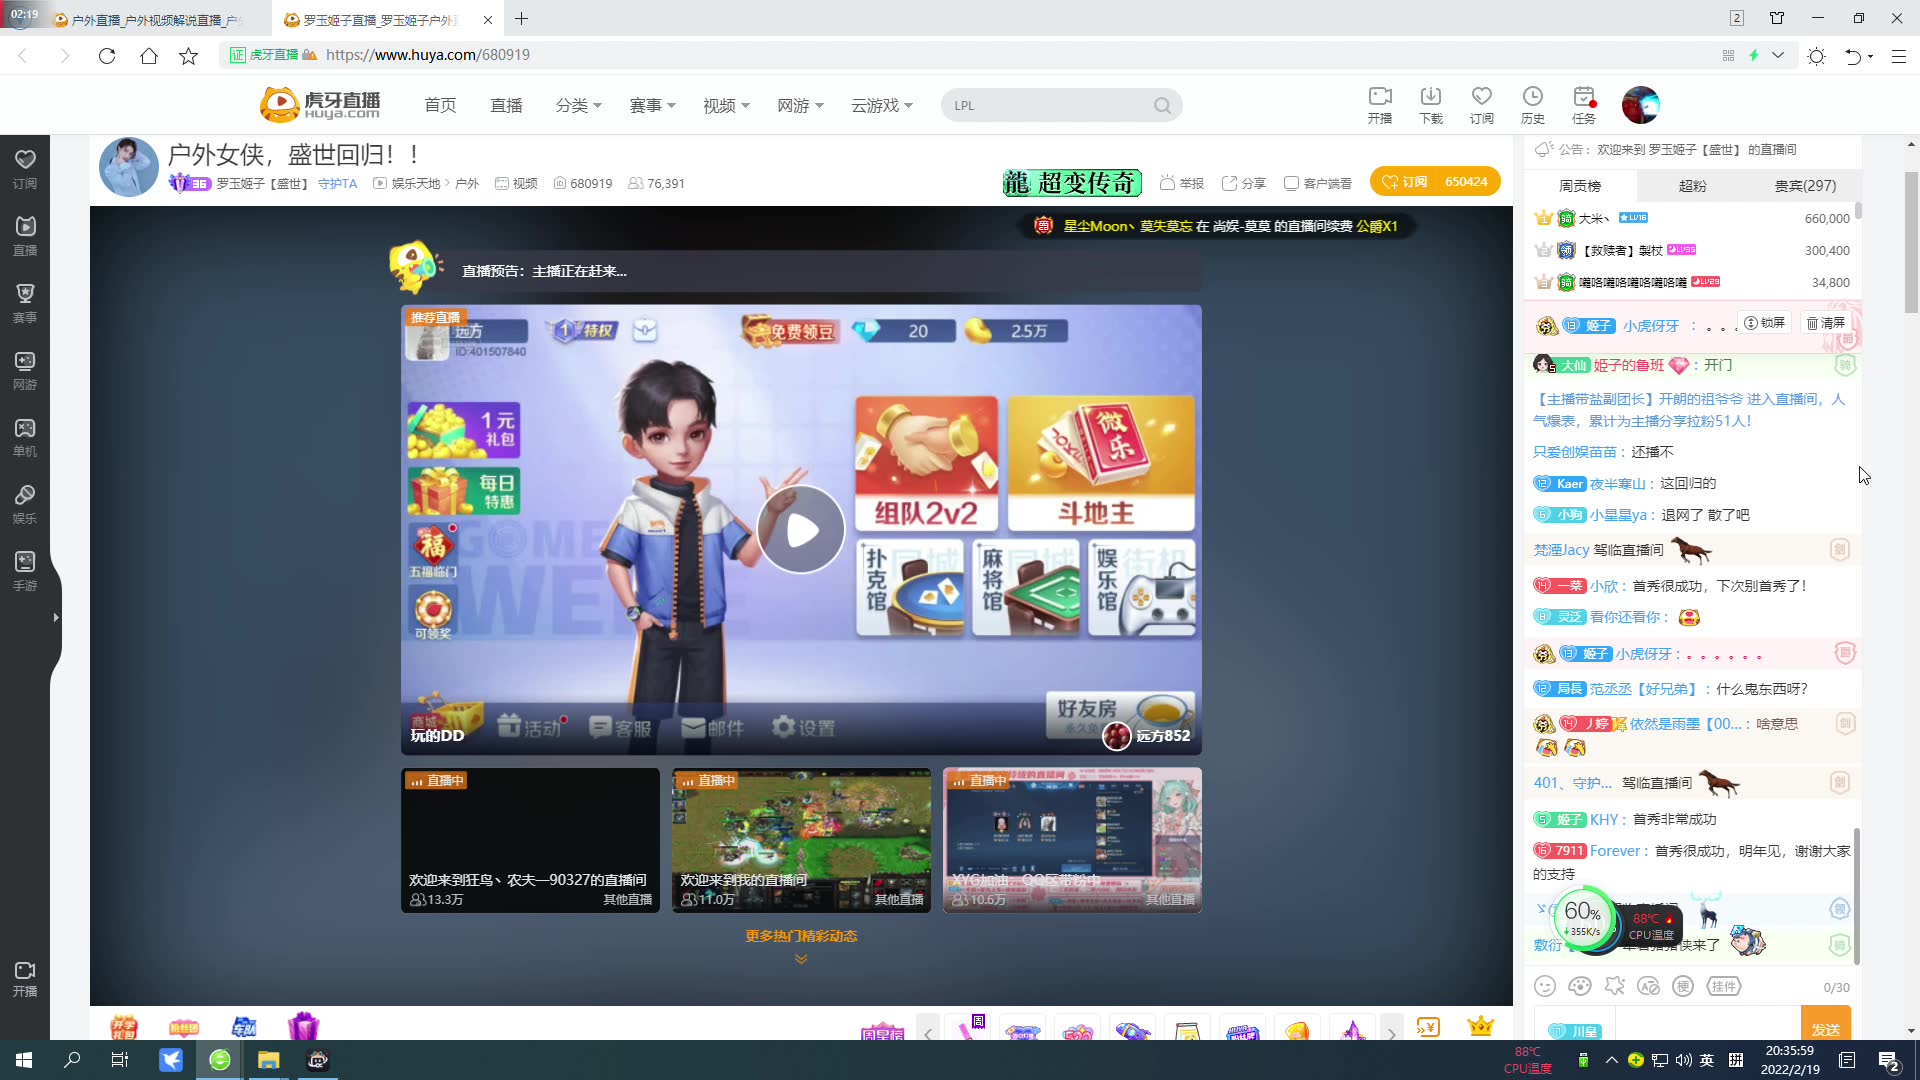Viewport: 1920px width, 1080px height.
Task: Reload the page with the refresh icon
Action: (107, 56)
